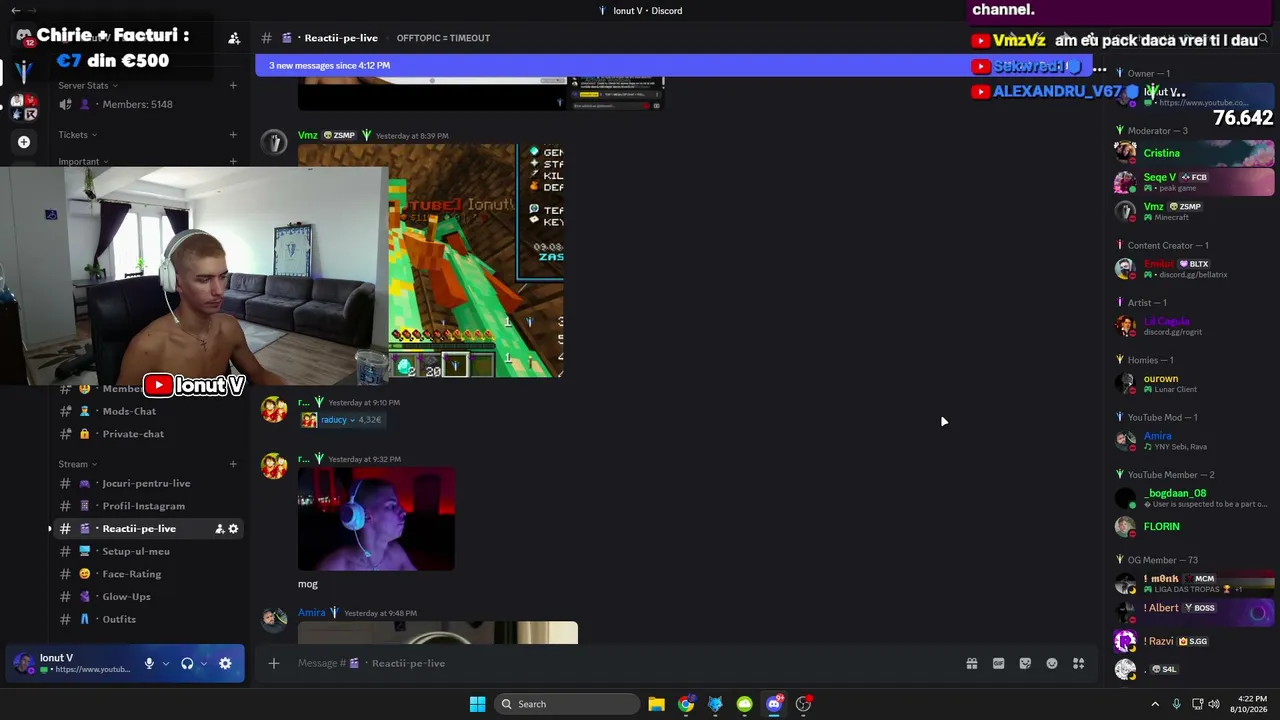
Task: Collapse the Important category
Action: pos(84,161)
